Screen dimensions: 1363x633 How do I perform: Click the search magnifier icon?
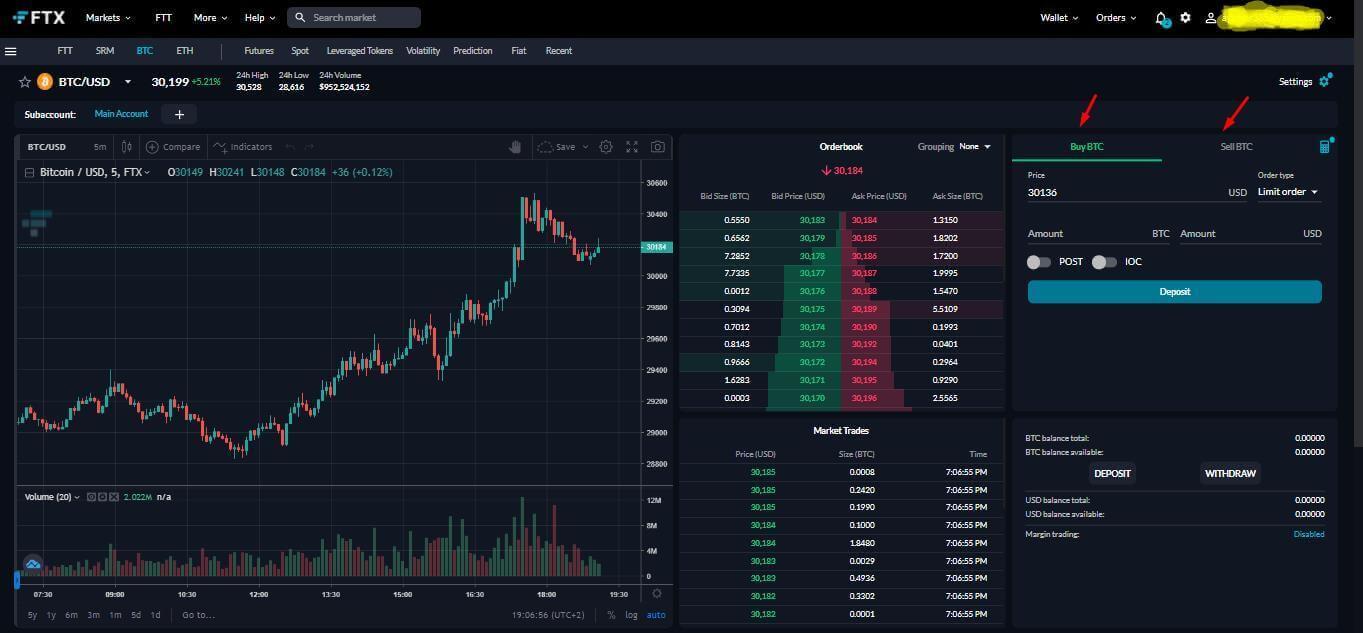pos(300,18)
